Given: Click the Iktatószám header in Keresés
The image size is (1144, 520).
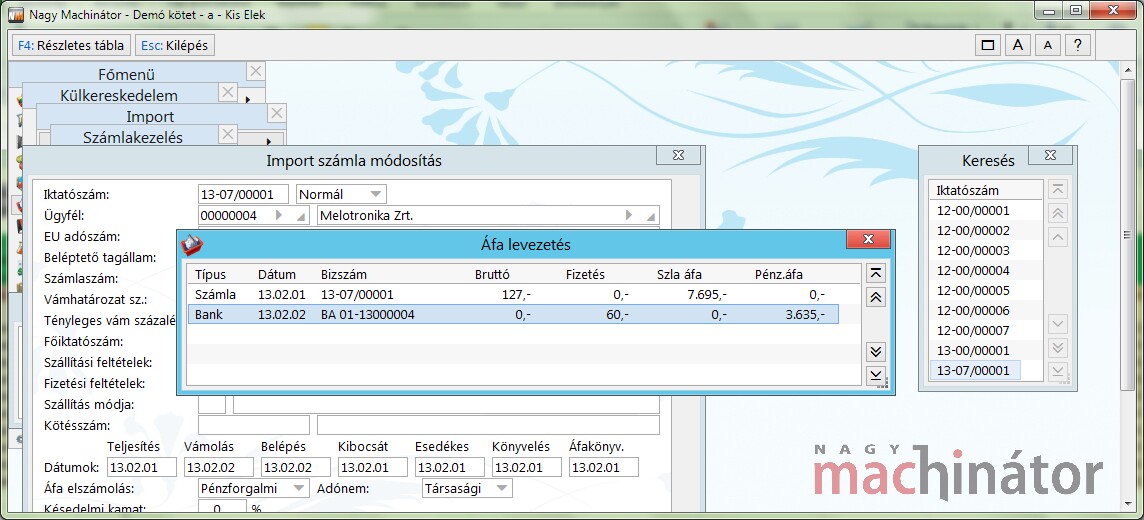Looking at the screenshot, I should pos(967,190).
